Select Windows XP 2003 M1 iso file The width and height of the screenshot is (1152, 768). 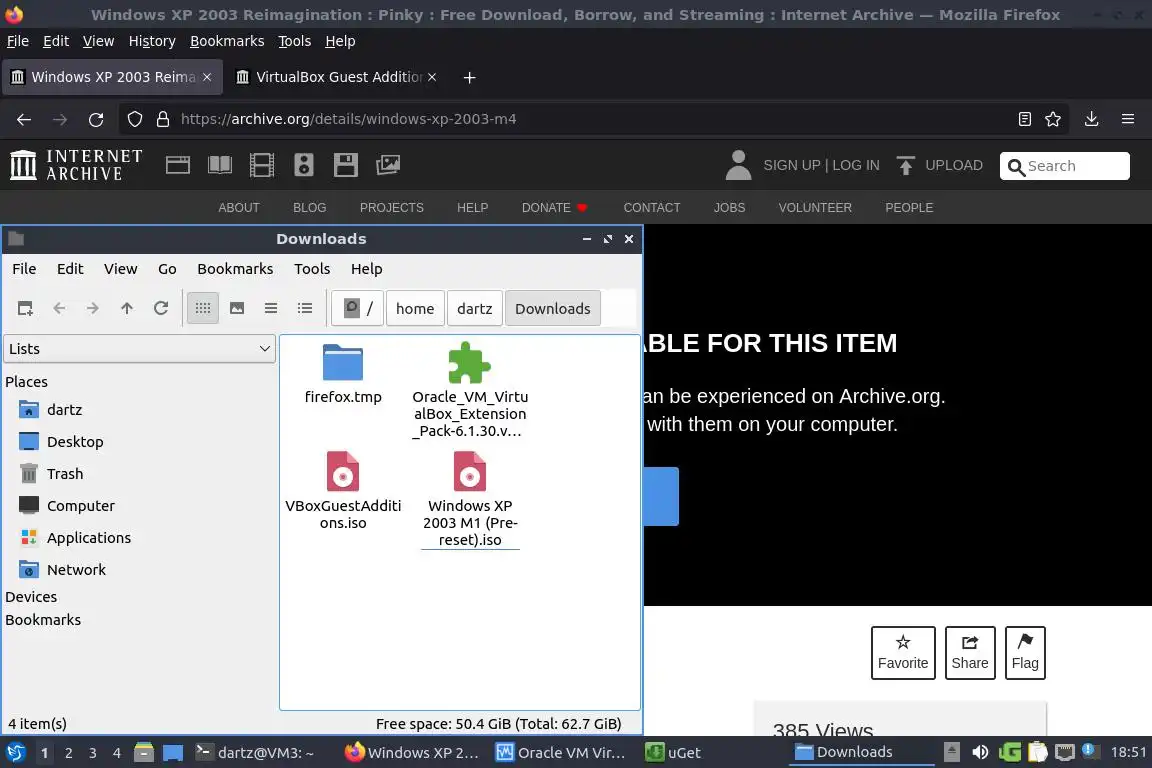click(470, 499)
